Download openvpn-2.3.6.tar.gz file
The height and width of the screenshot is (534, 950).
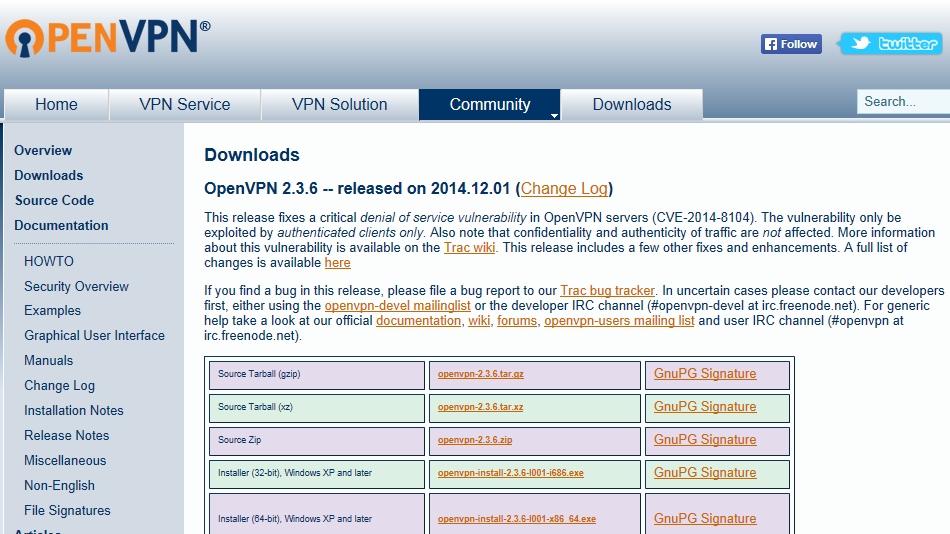480,375
